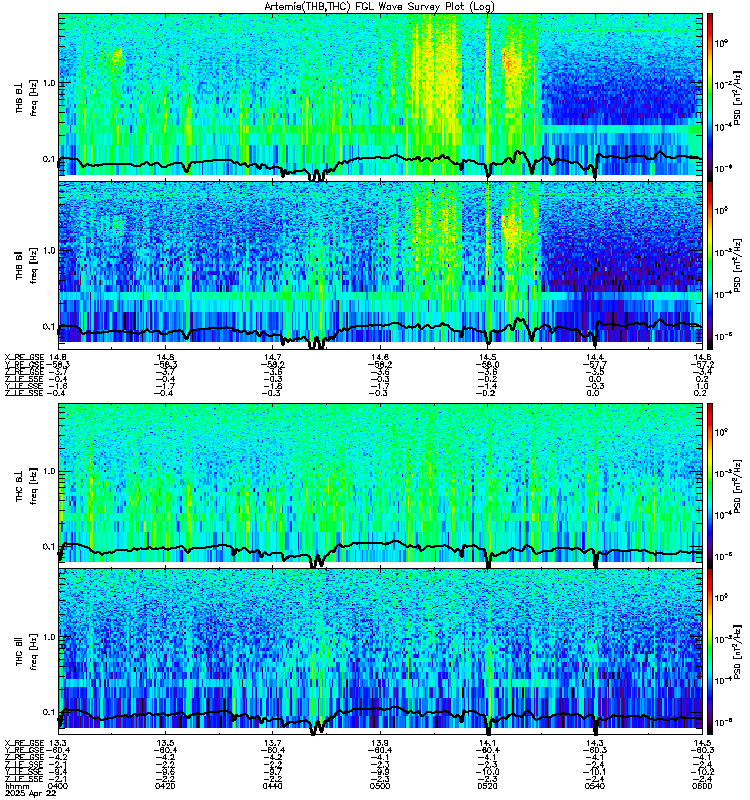
Task: Click the color bar beside the THC B-parallel panel
Action: [710, 652]
